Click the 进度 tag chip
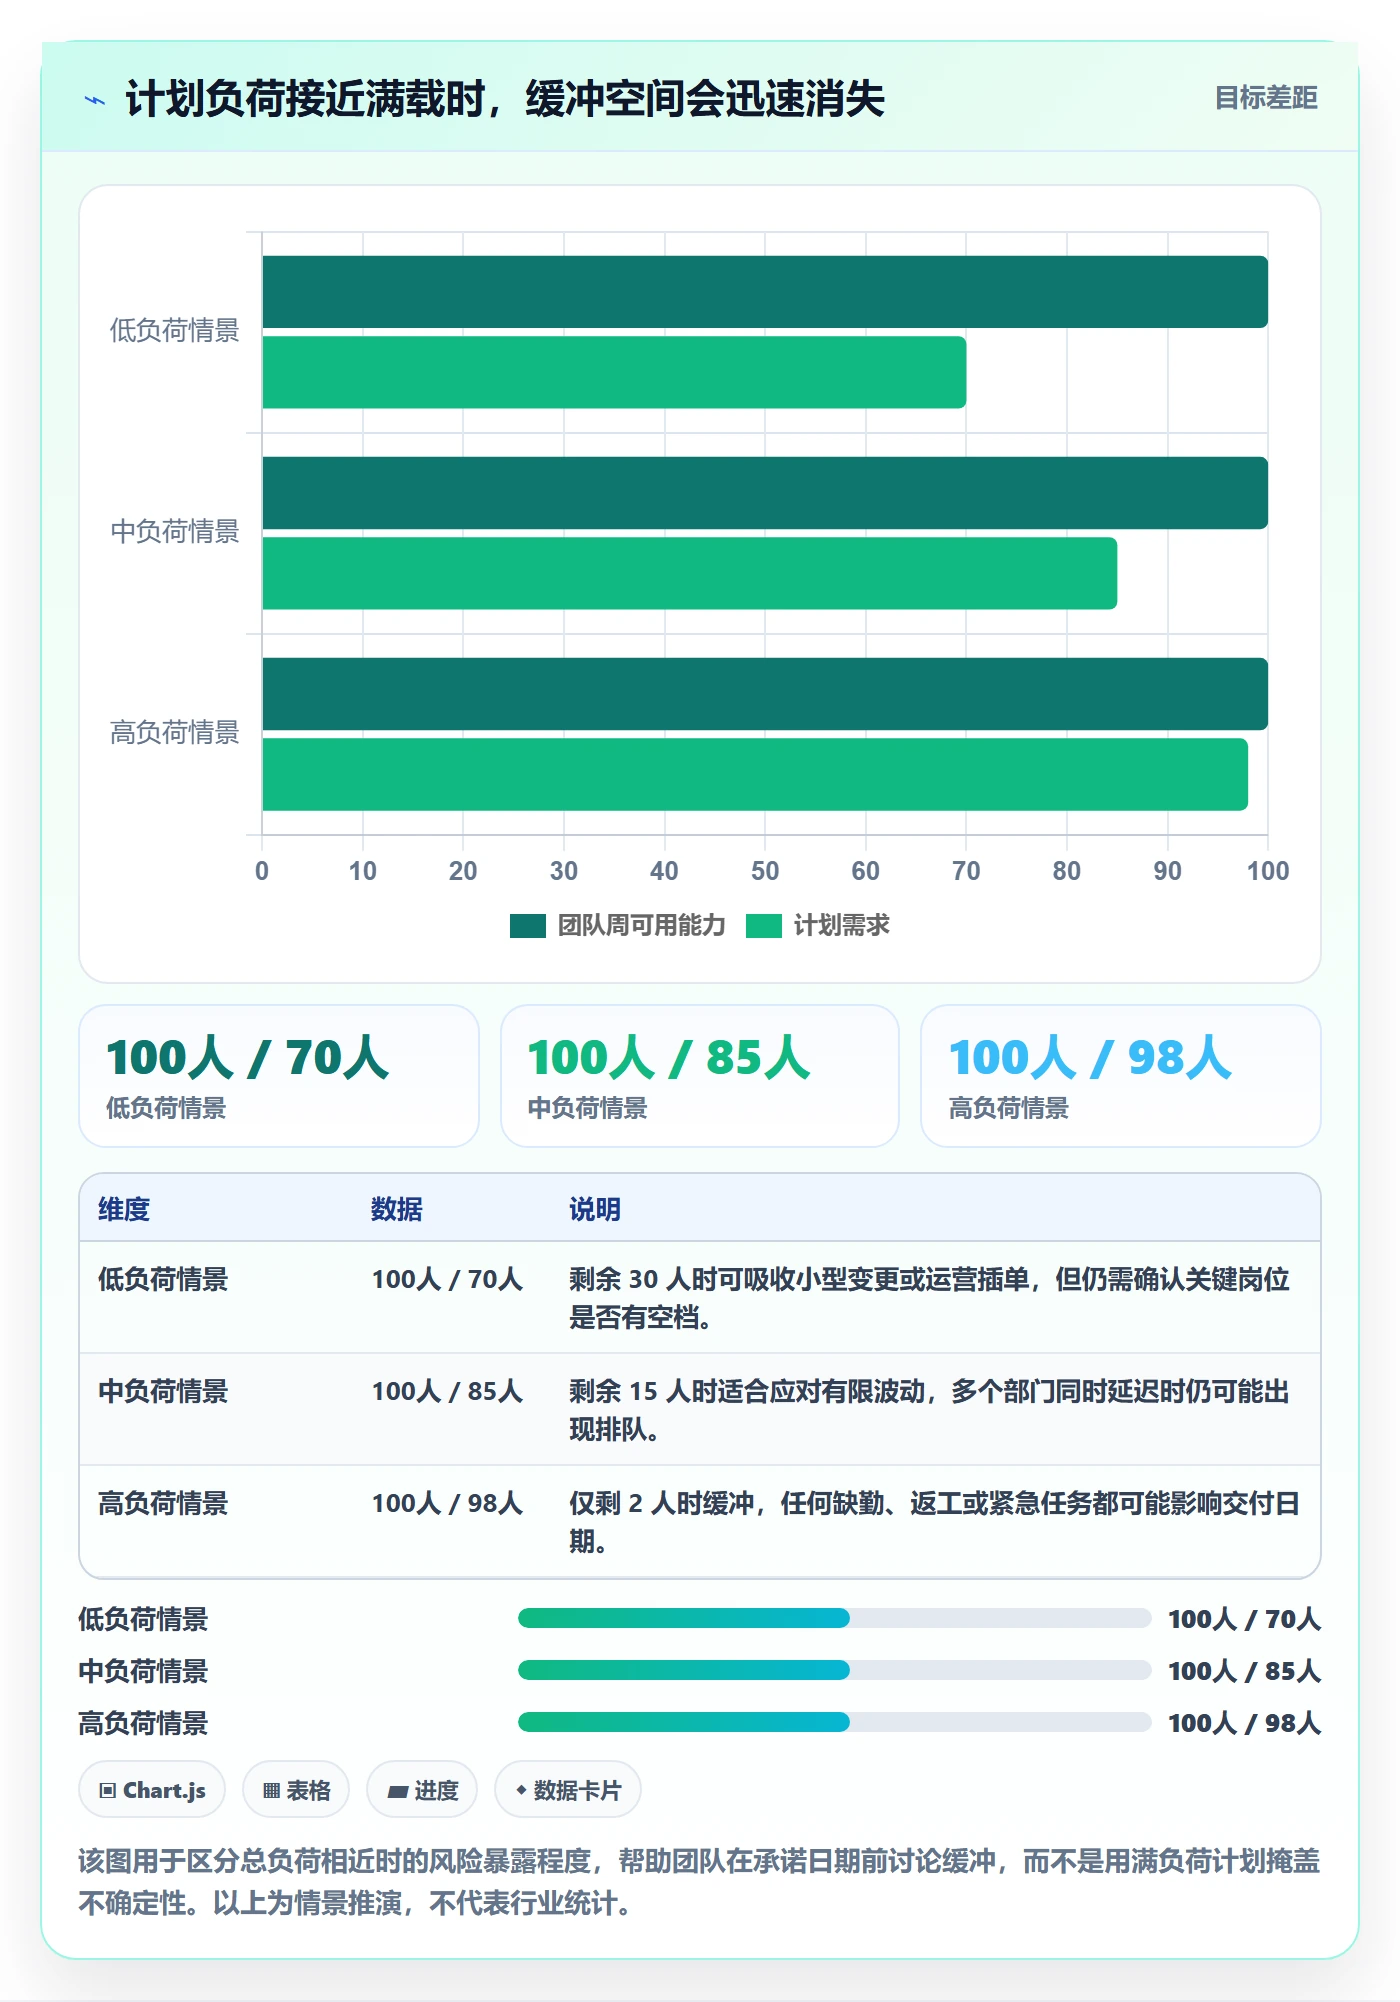This screenshot has width=1400, height=2002. (x=422, y=1790)
